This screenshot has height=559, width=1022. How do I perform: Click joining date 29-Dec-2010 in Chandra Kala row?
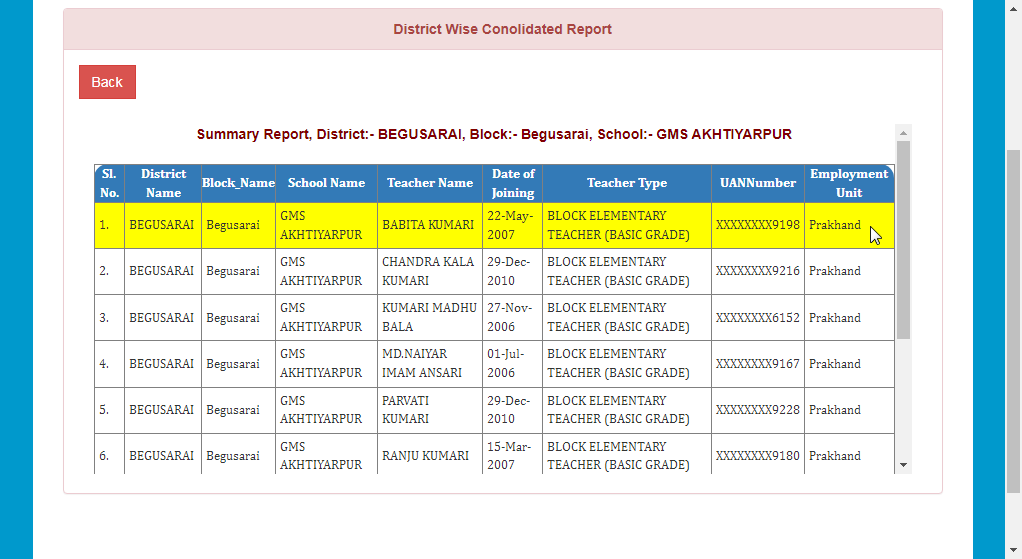point(509,271)
